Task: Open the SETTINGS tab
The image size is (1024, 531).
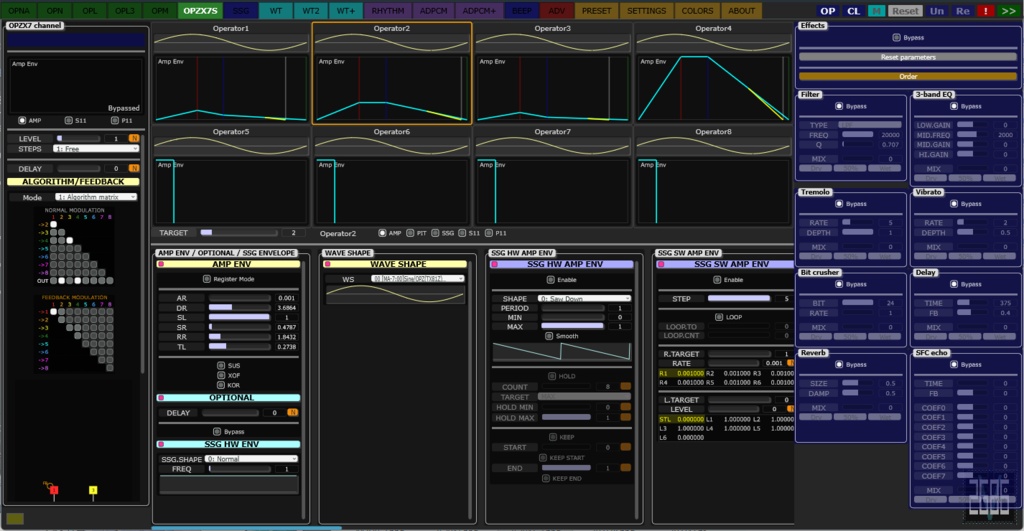Action: 647,11
